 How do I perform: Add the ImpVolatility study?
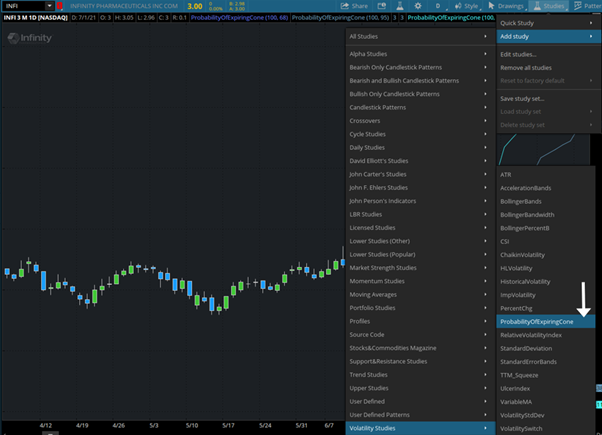(546, 295)
